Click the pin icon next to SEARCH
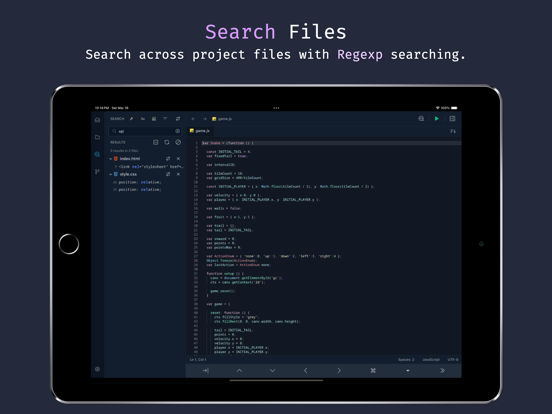Screen dimensions: 552x414 click(131, 119)
